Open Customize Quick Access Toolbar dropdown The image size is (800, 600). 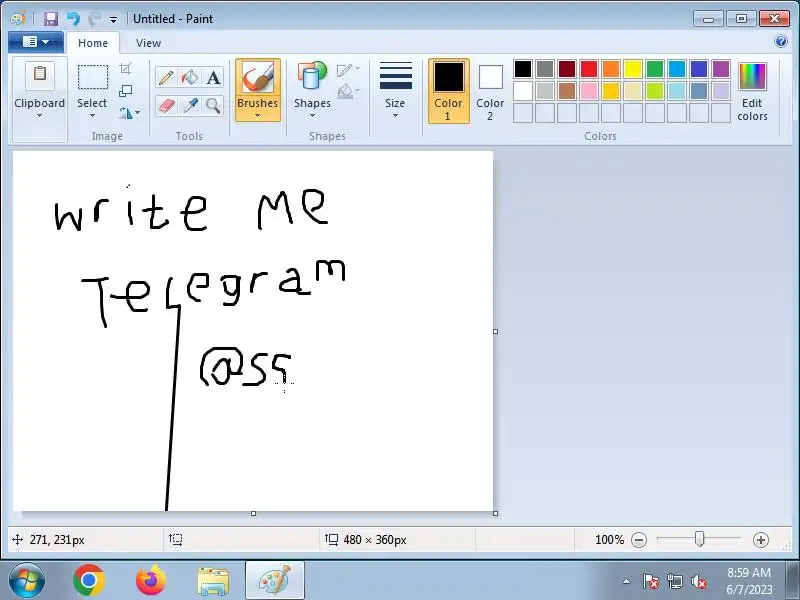pos(113,20)
